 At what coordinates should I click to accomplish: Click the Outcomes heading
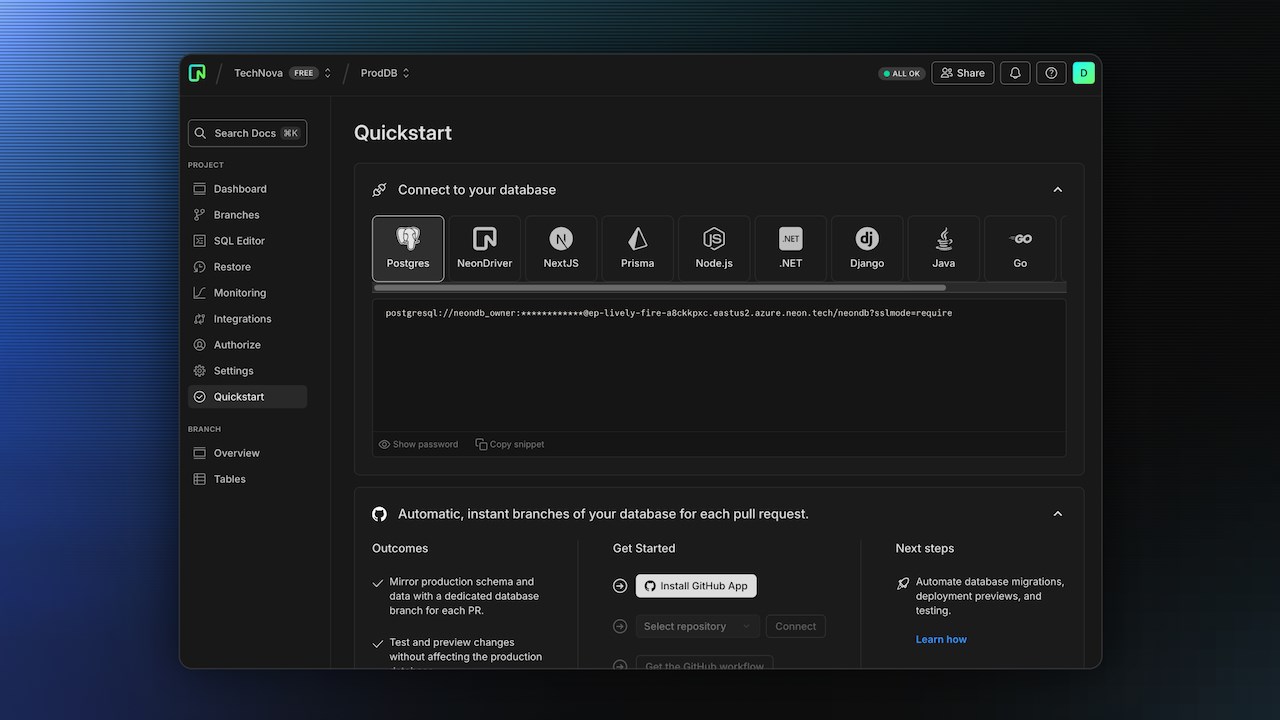tap(400, 548)
